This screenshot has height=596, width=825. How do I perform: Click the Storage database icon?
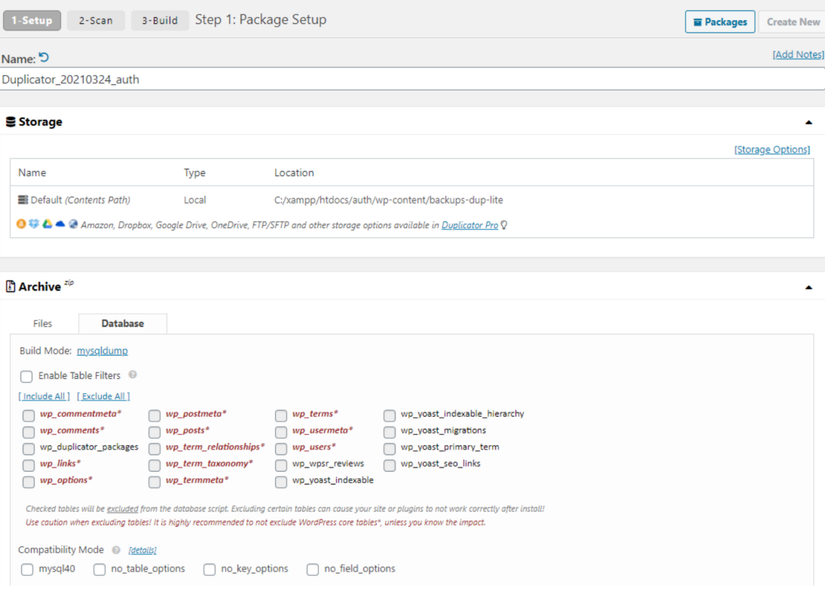click(11, 122)
